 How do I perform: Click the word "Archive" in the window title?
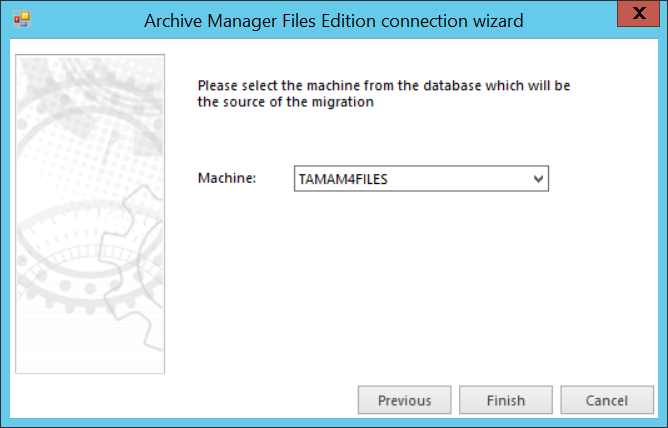[x=176, y=20]
